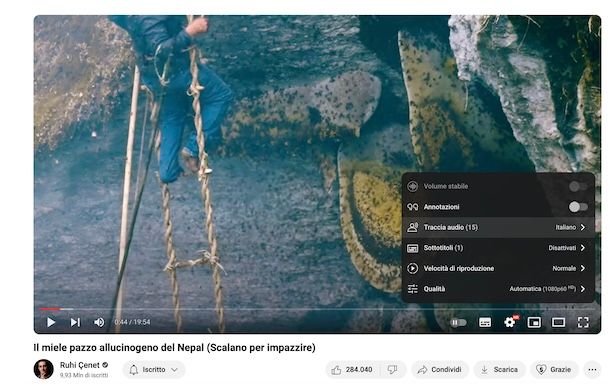Play the video
Screen dimensions: 610x384
coord(51,322)
